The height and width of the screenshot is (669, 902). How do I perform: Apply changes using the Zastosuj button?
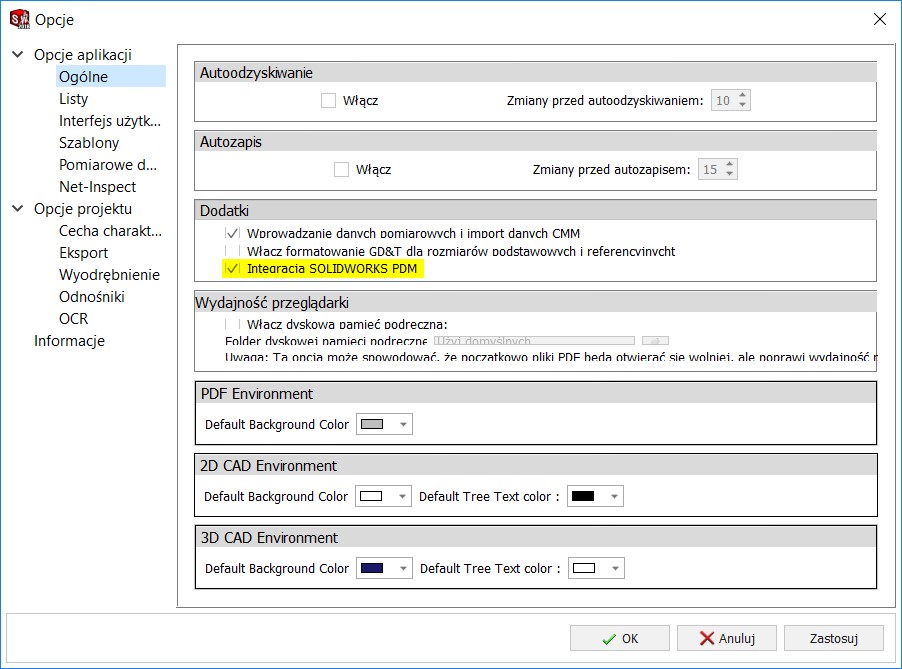[x=833, y=638]
